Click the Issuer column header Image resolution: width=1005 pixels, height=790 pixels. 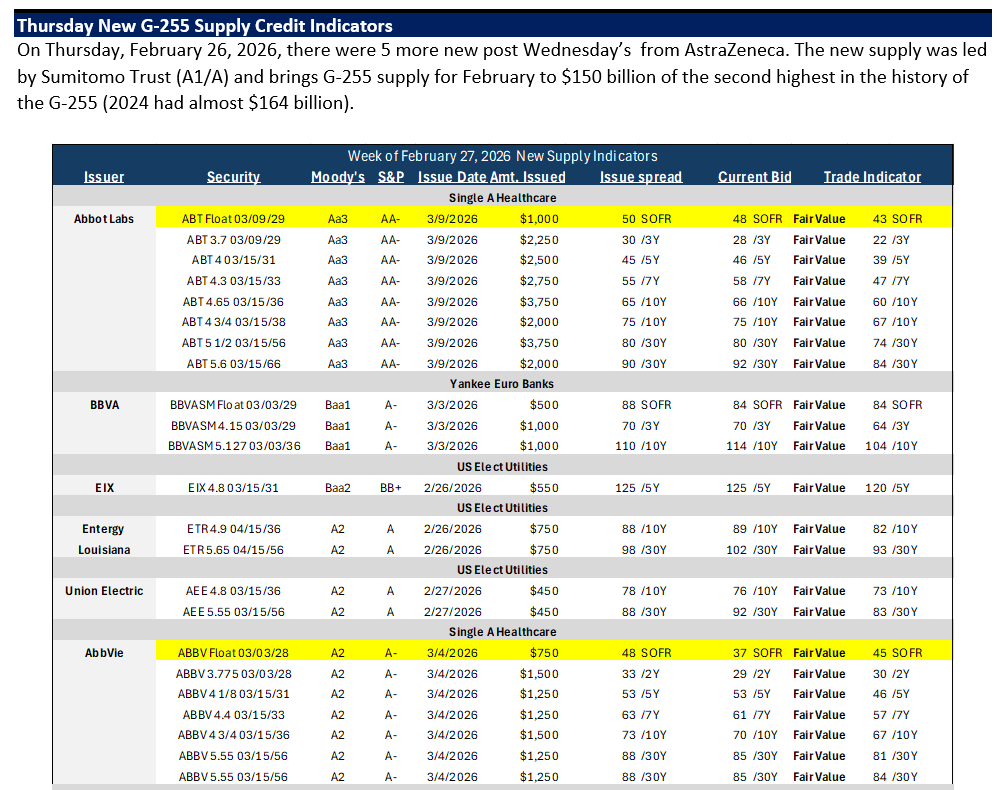(104, 177)
